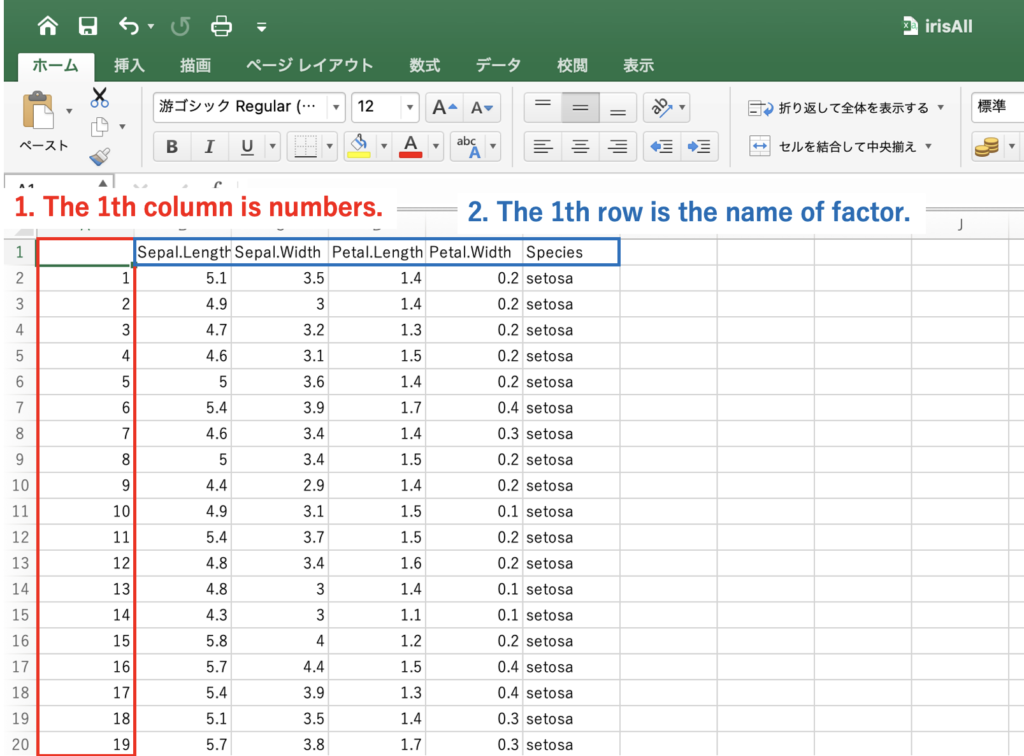This screenshot has height=756, width=1024.
Task: Enable center horizontal text alignment
Action: coord(580,147)
